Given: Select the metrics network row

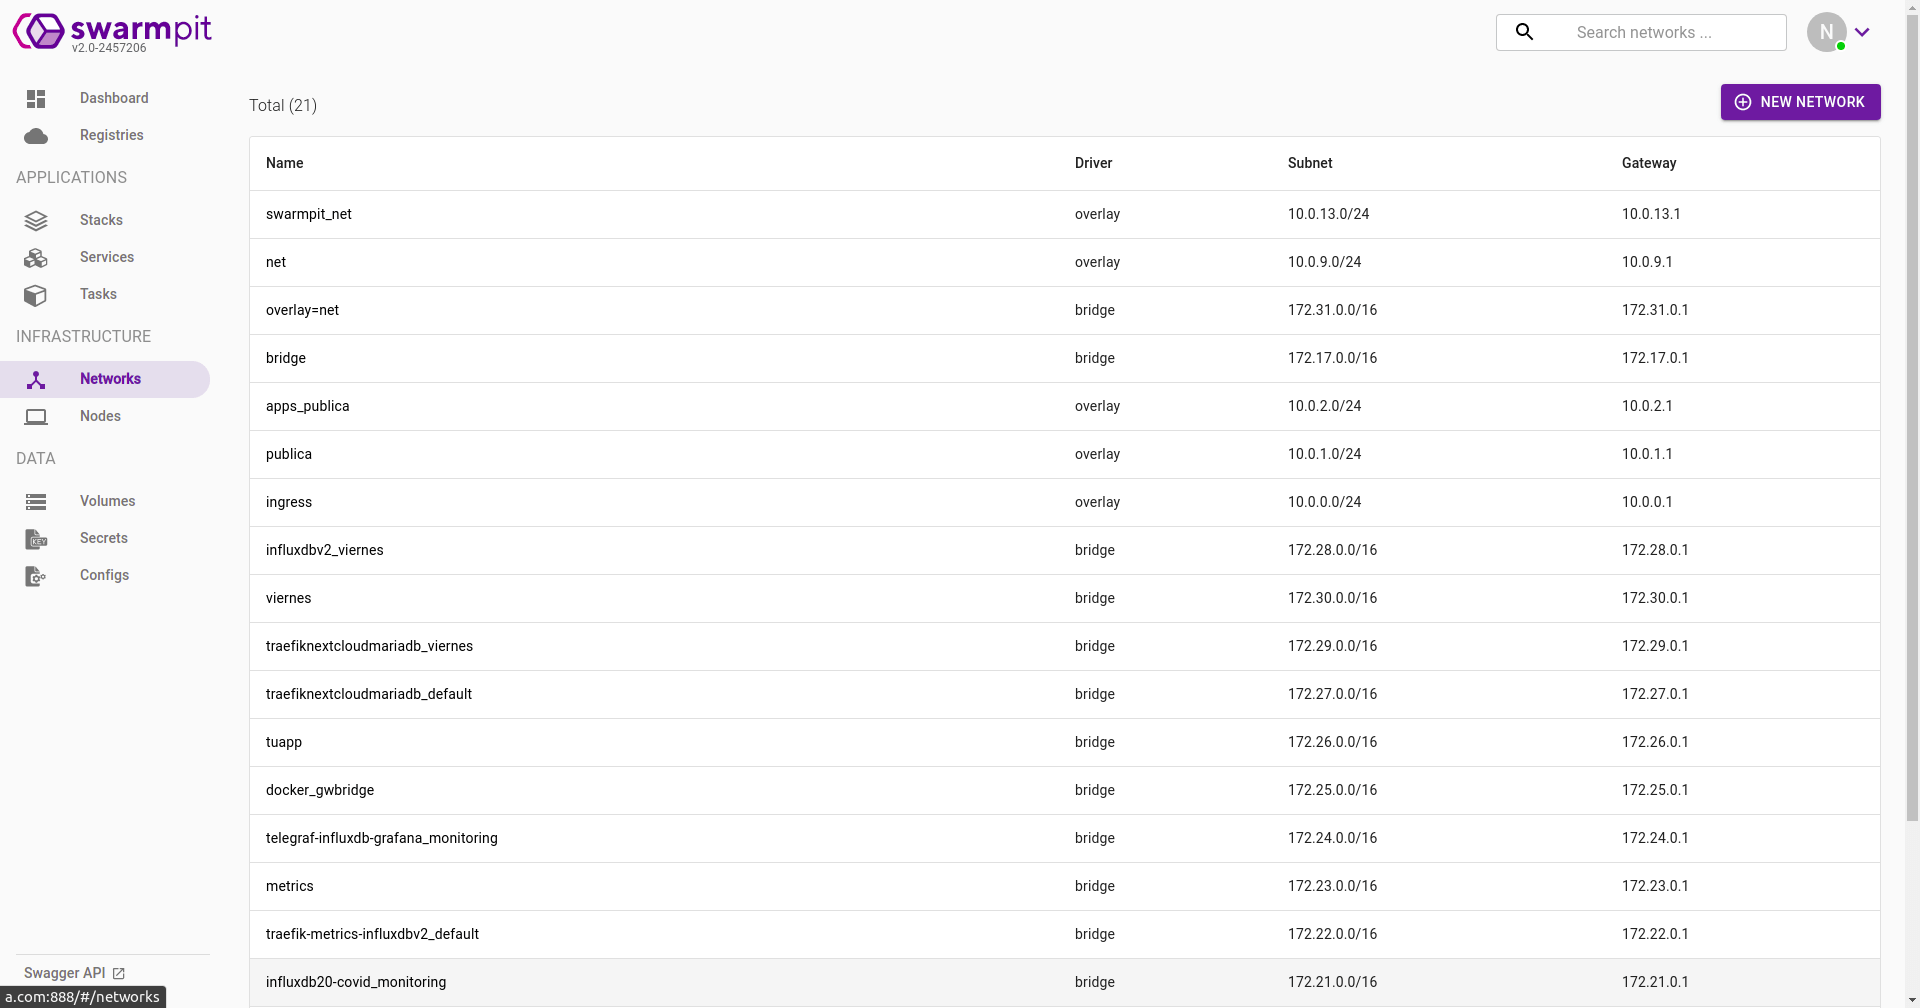Looking at the screenshot, I should tap(1064, 886).
